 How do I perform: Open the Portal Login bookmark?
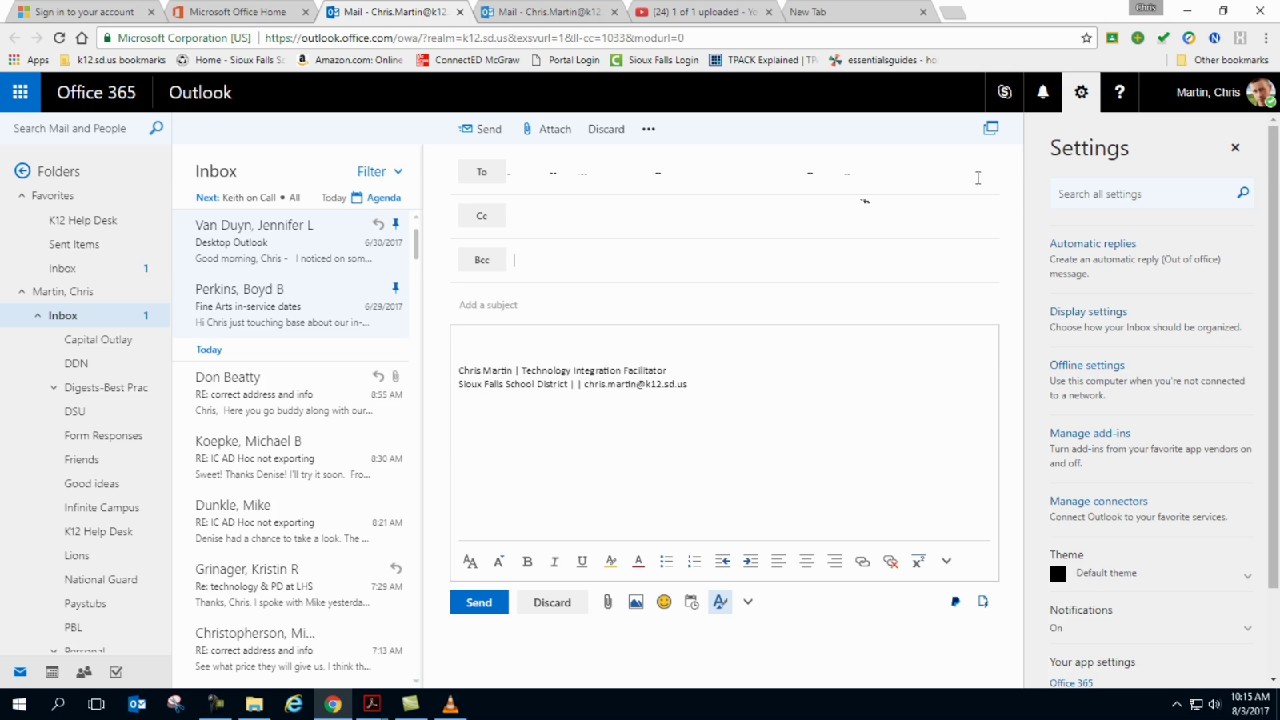566,60
